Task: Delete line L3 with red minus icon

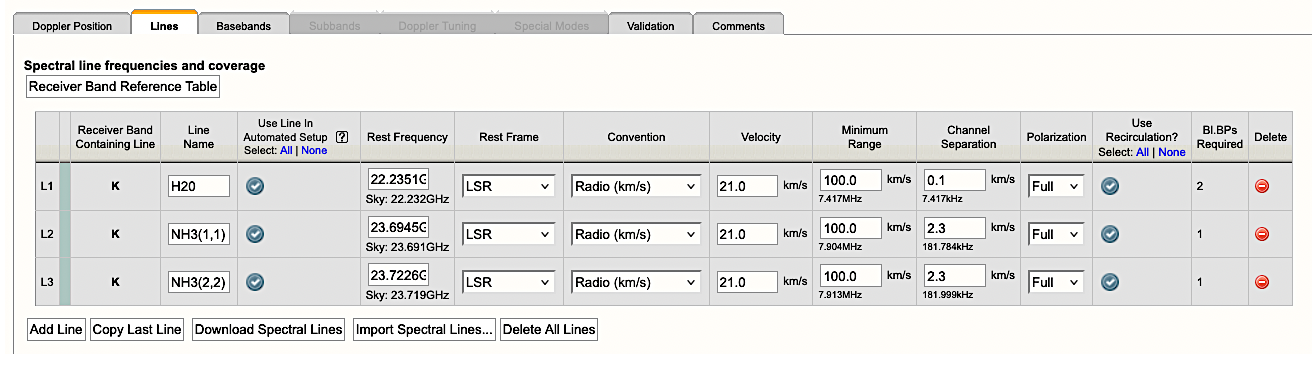Action: [1262, 282]
